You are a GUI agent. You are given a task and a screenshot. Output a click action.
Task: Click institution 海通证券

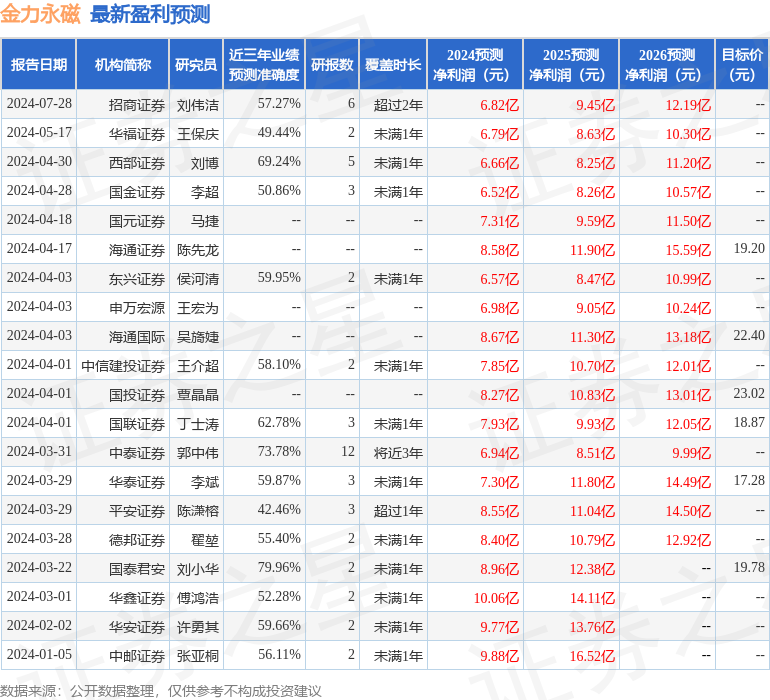[137, 250]
